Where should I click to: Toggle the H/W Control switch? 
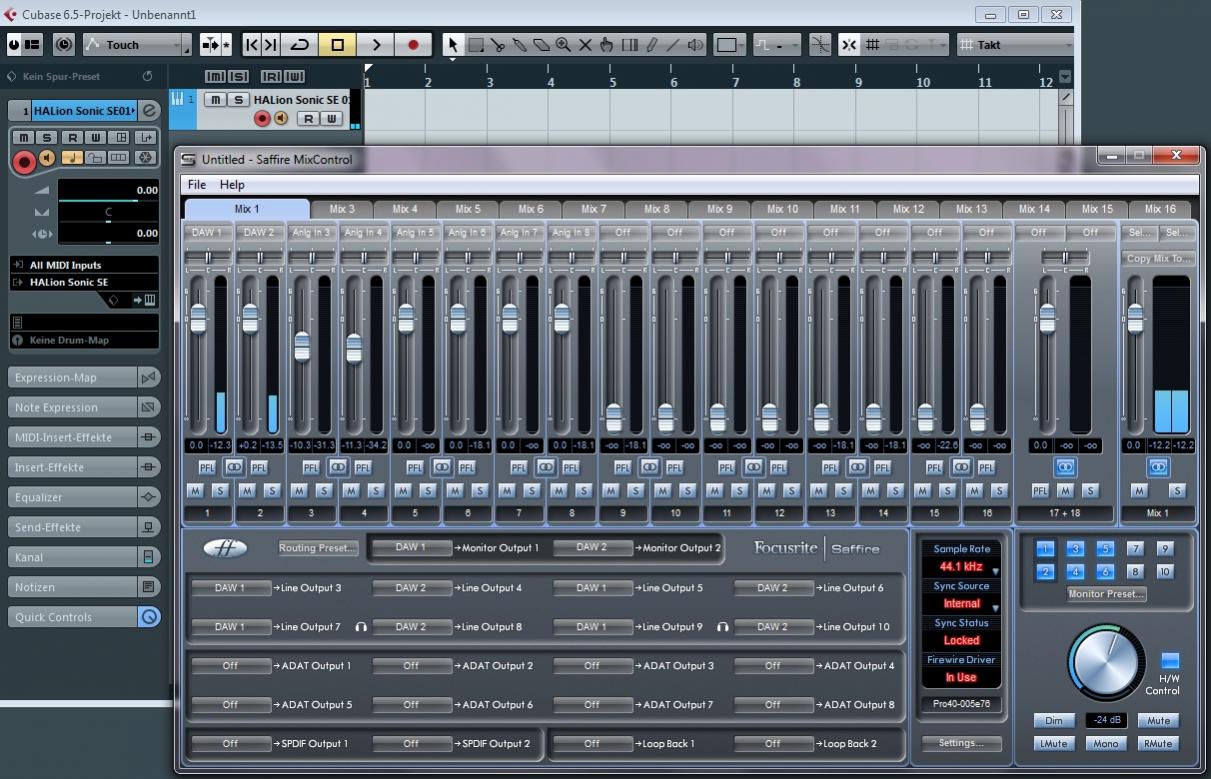[1169, 661]
